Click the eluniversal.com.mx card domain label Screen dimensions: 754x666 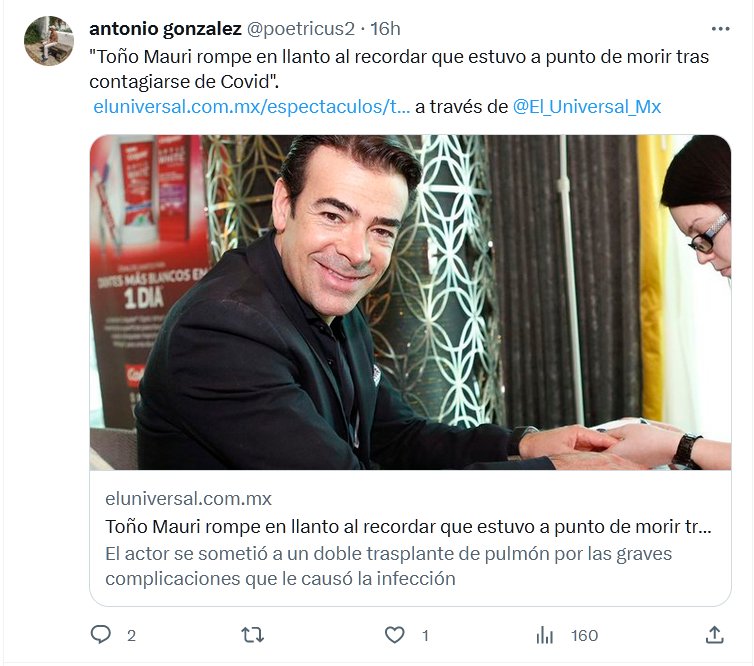point(188,499)
